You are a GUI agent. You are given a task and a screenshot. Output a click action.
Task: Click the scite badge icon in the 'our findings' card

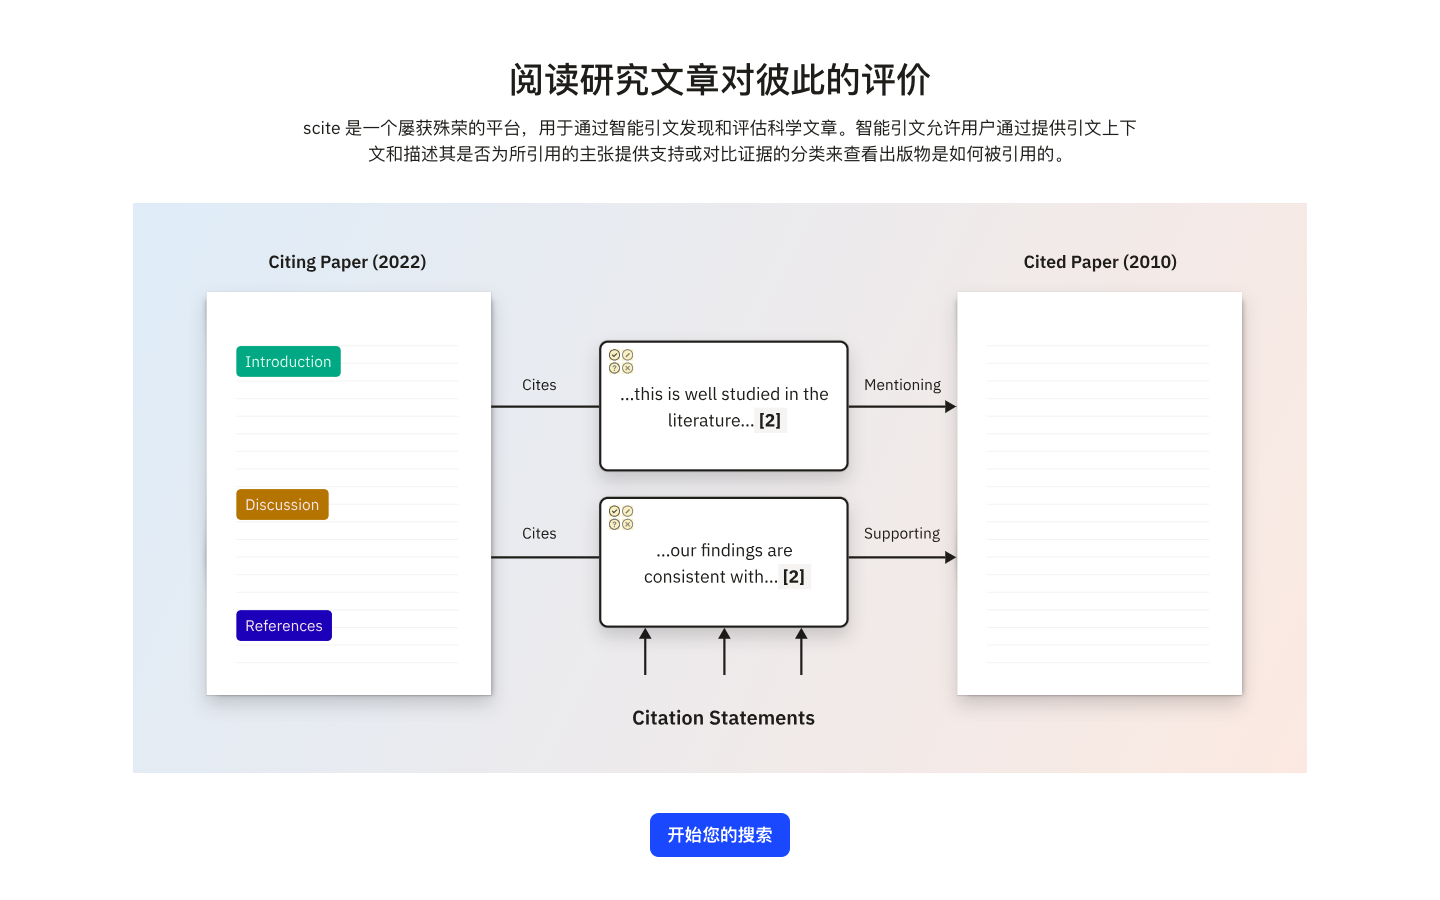point(621,517)
